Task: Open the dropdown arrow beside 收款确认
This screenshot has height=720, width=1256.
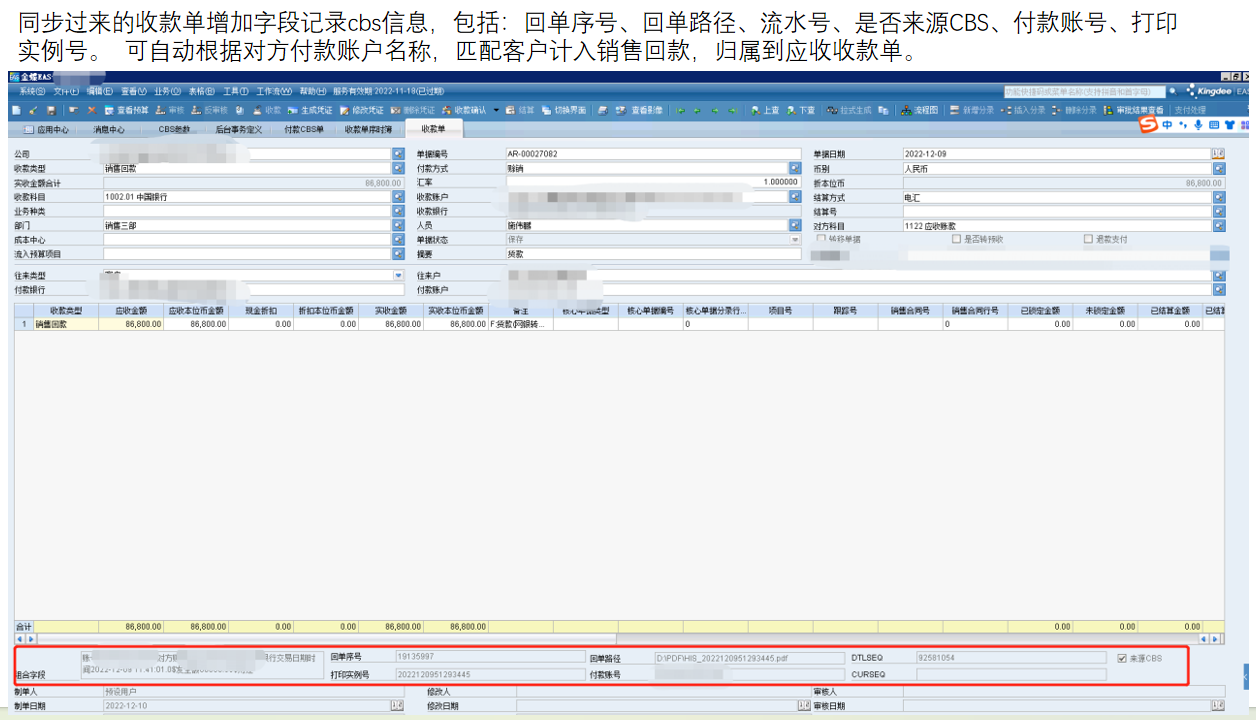Action: (496, 109)
